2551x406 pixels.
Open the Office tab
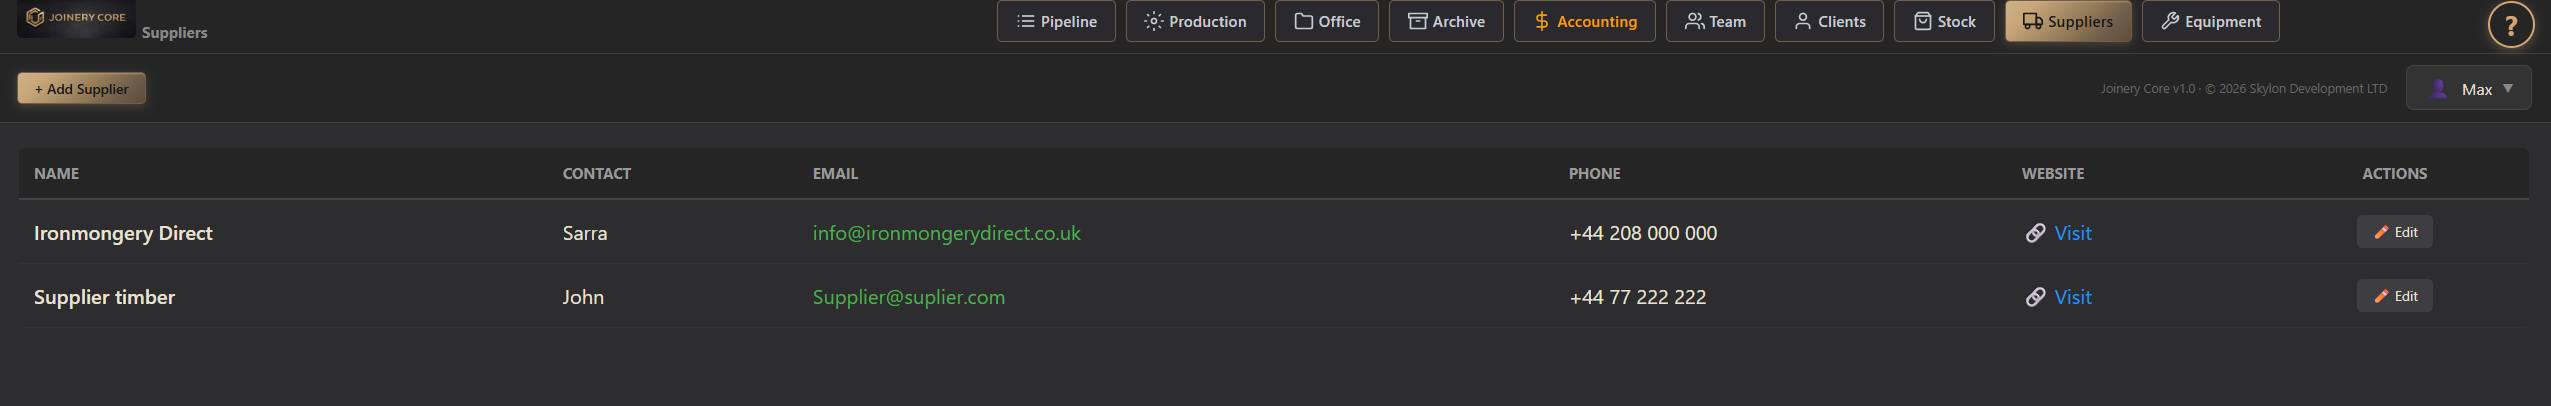(1326, 21)
